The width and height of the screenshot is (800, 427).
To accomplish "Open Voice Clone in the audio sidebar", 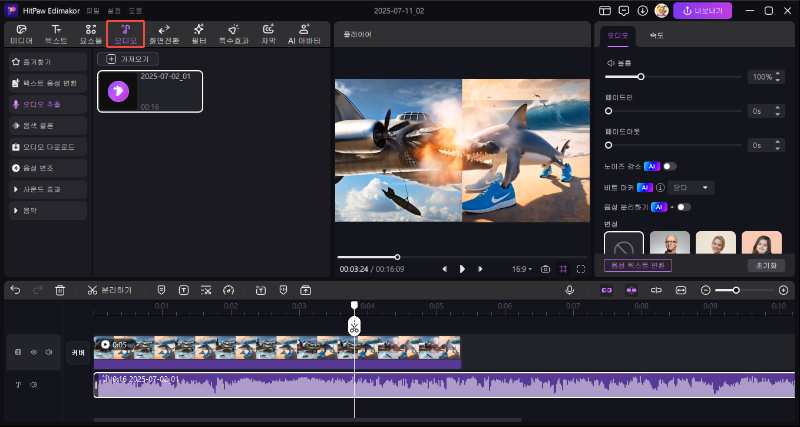I will 48,125.
